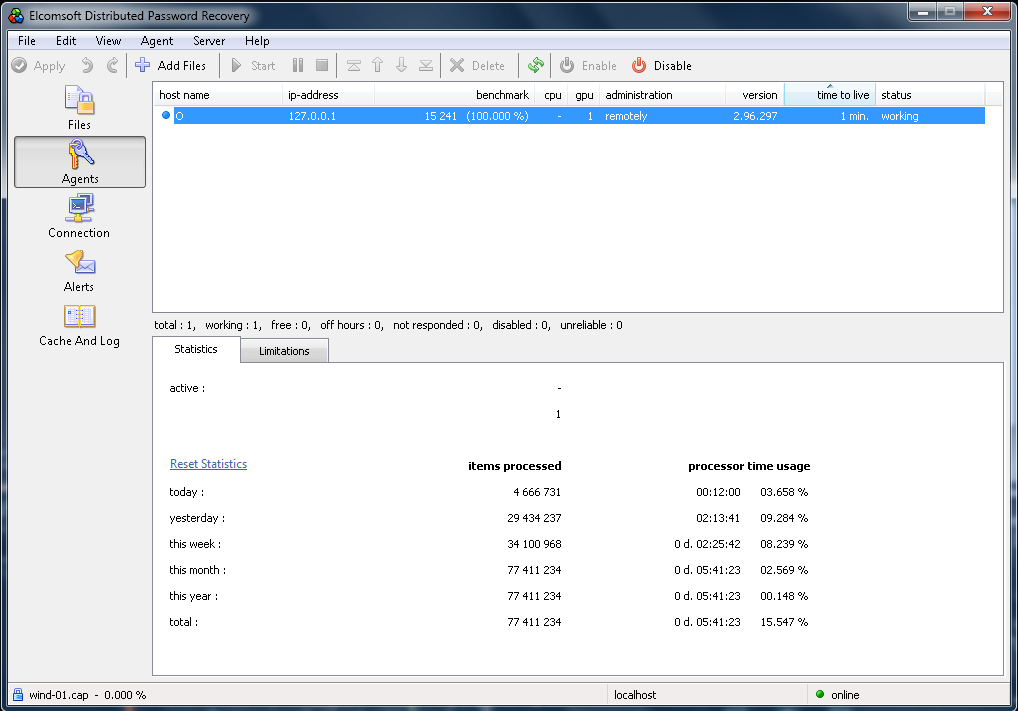
Task: Click the administration value "remotely"
Action: point(627,116)
